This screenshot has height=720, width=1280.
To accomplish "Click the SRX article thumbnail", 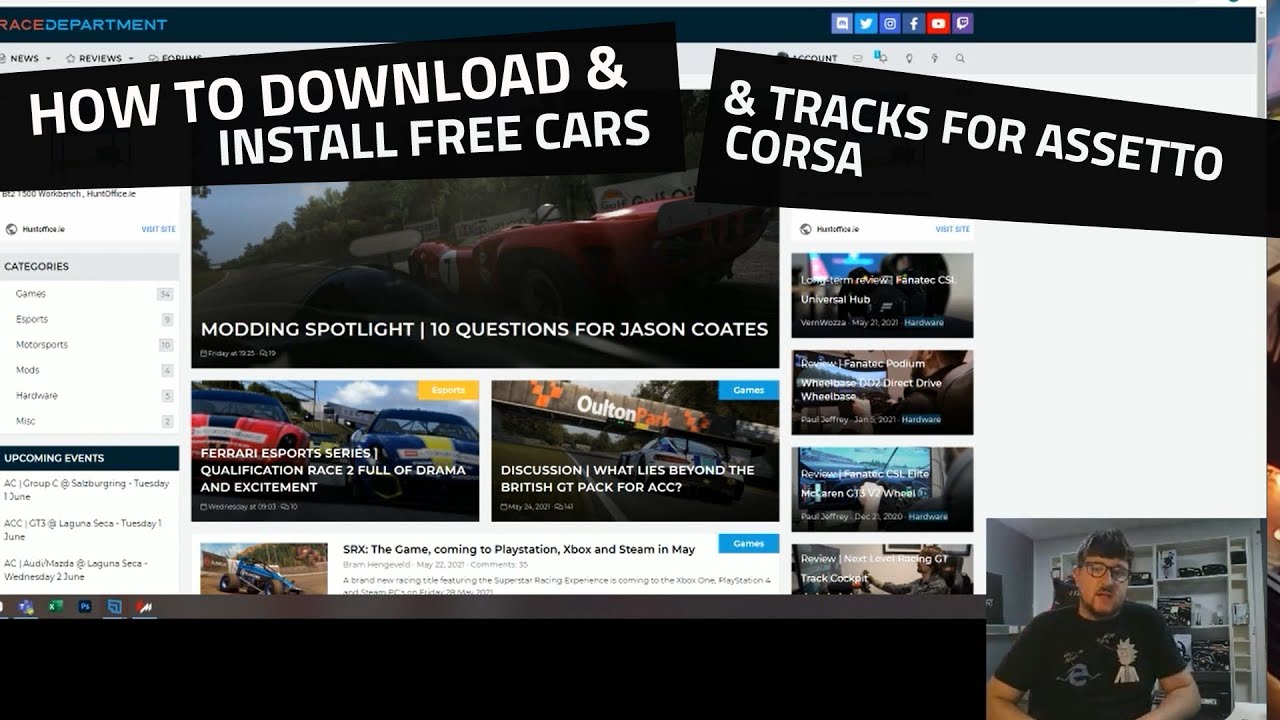I will pos(264,569).
